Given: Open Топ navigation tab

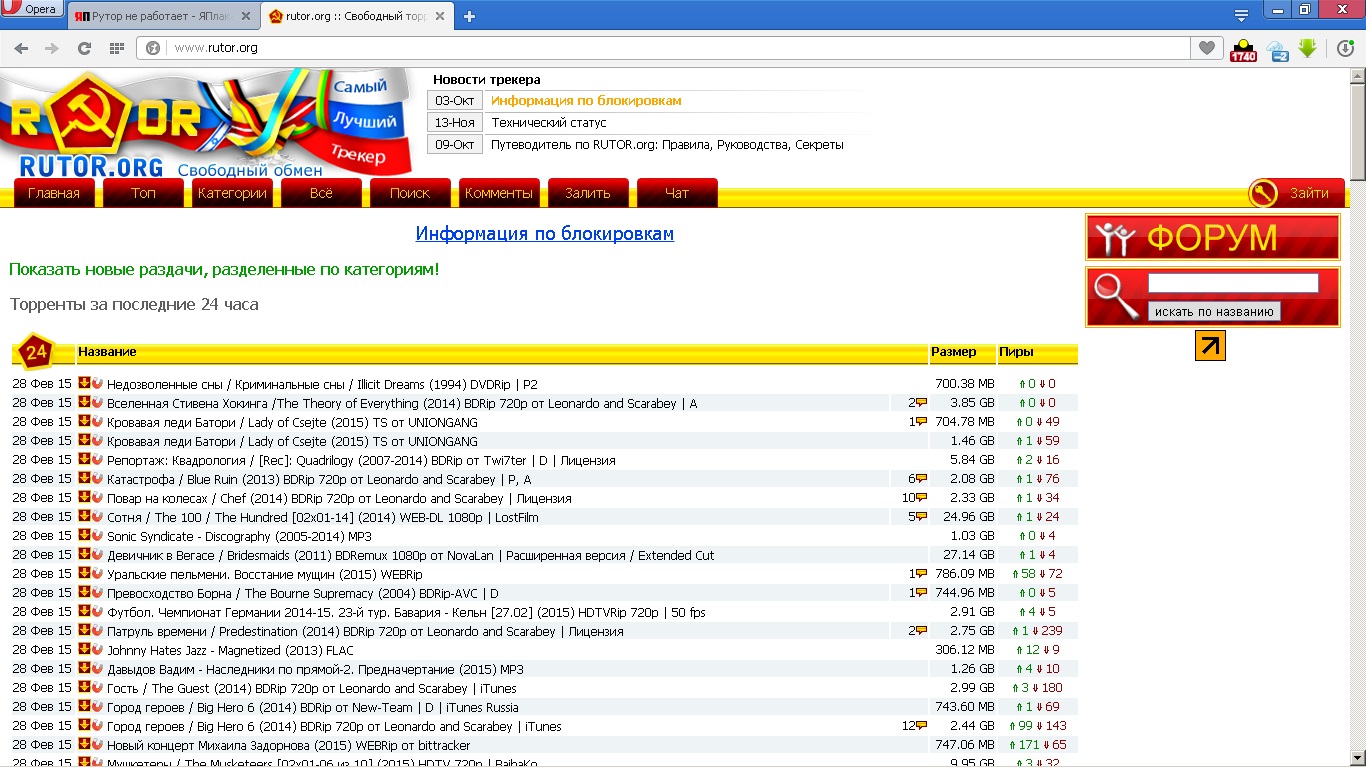Looking at the screenshot, I should point(143,193).
